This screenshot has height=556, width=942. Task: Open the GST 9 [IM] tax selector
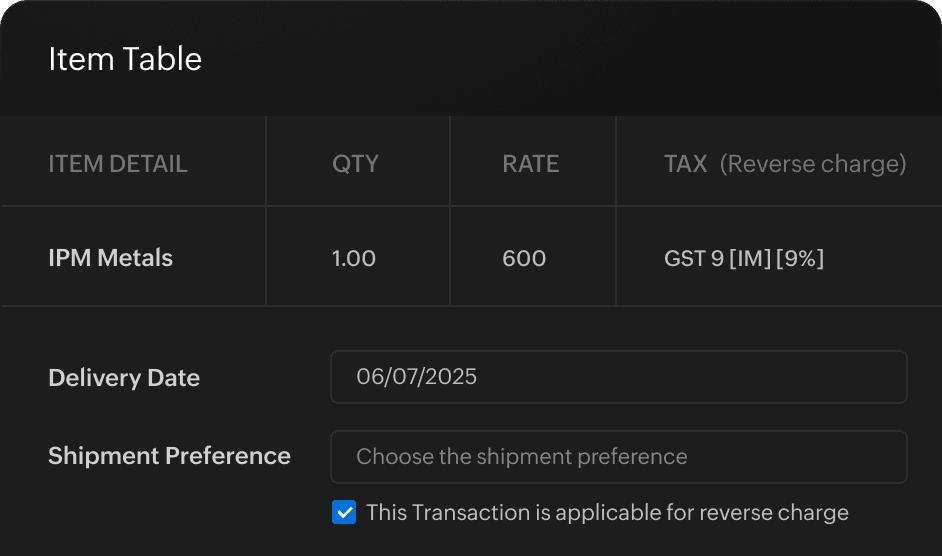743,258
